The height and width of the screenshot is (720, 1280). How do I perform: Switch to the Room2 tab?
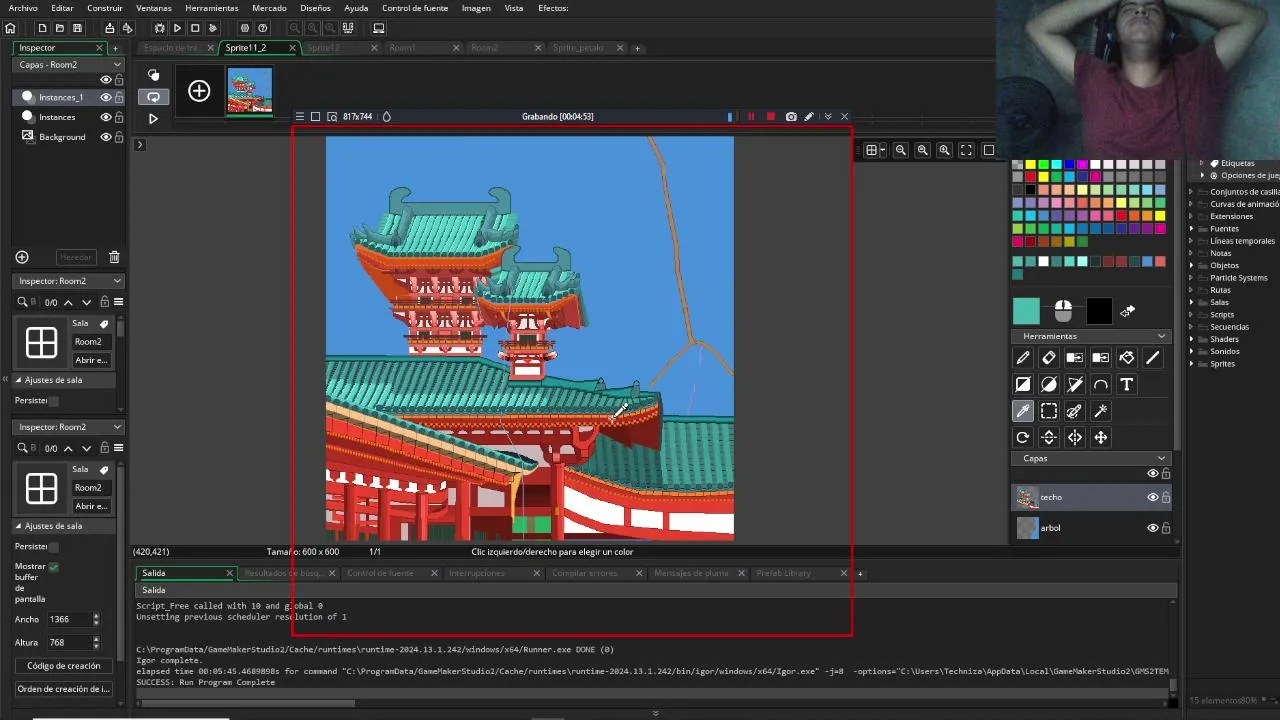[485, 48]
